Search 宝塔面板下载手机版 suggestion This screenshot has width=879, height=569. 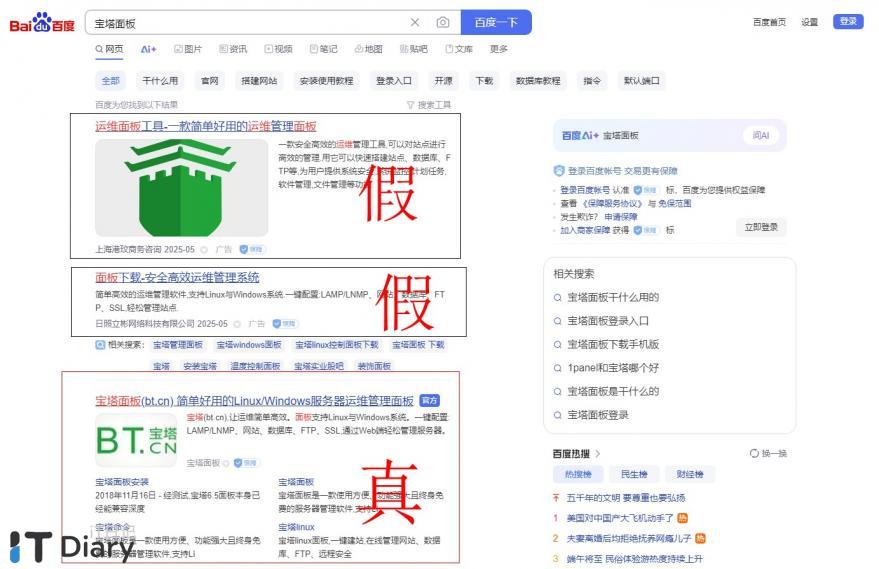613,344
